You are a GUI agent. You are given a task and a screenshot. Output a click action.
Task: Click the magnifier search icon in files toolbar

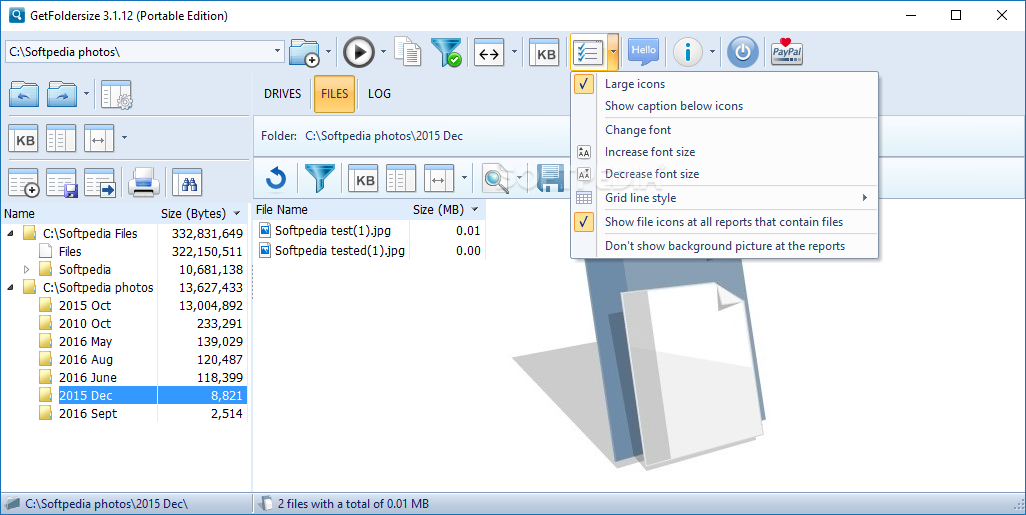pyautogui.click(x=497, y=179)
